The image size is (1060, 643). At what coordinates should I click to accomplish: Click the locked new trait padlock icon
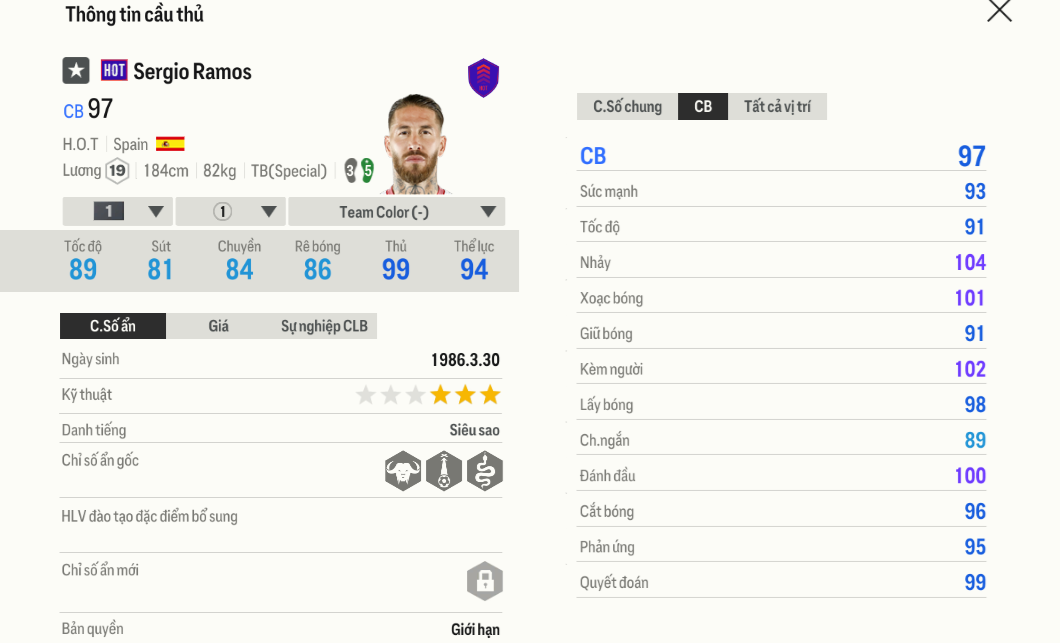[485, 581]
